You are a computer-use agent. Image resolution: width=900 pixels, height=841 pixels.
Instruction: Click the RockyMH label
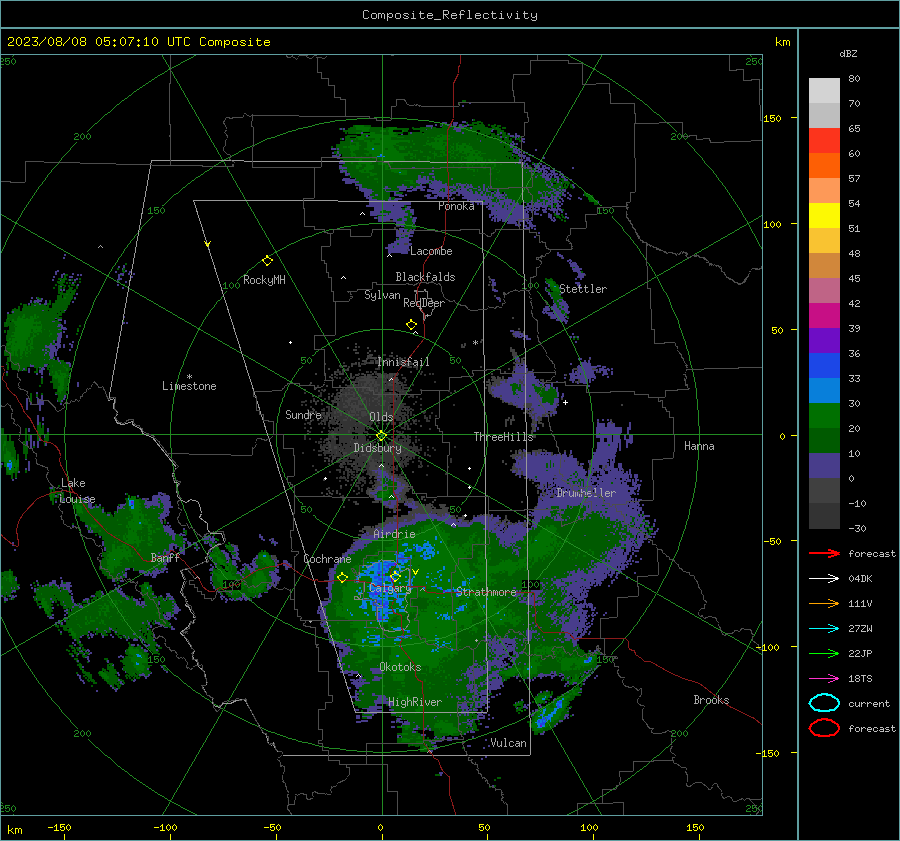pyautogui.click(x=264, y=280)
